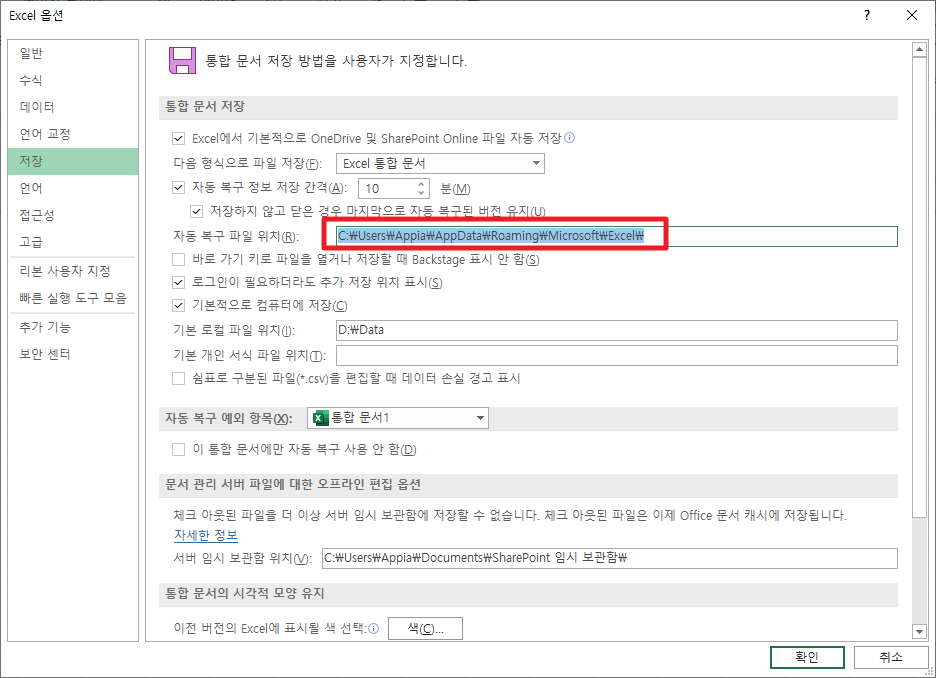The width and height of the screenshot is (936, 678).
Task: Increase autorecover interval with up spinner arrow
Action: click(421, 184)
